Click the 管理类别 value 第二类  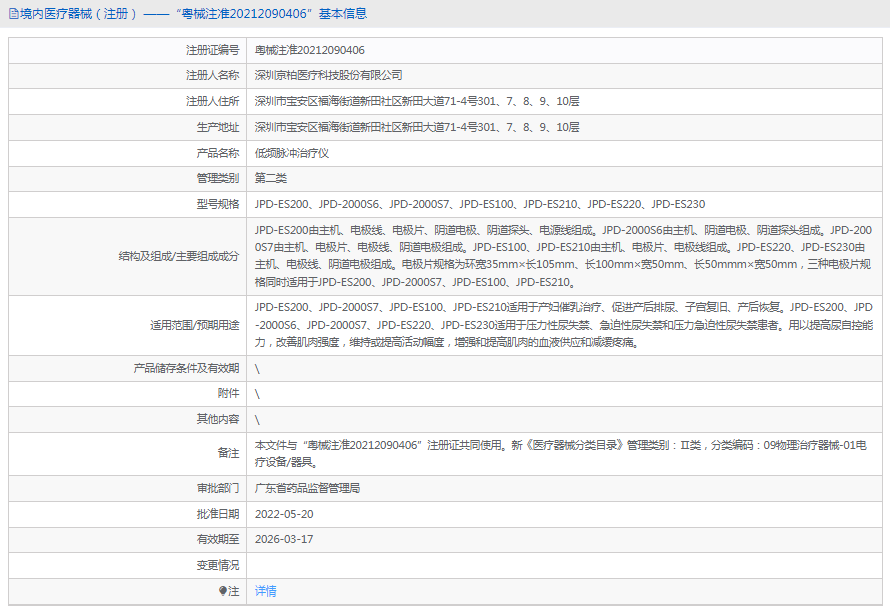pos(272,179)
